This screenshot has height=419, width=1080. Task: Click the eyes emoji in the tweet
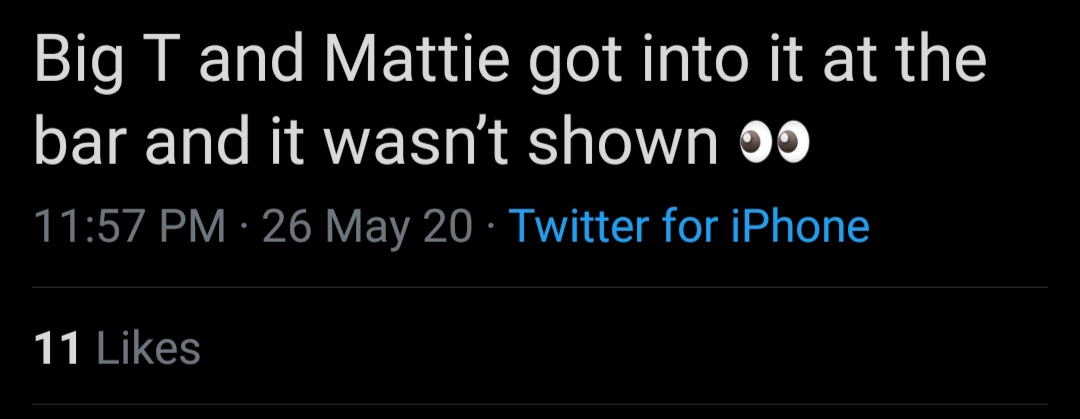click(773, 141)
